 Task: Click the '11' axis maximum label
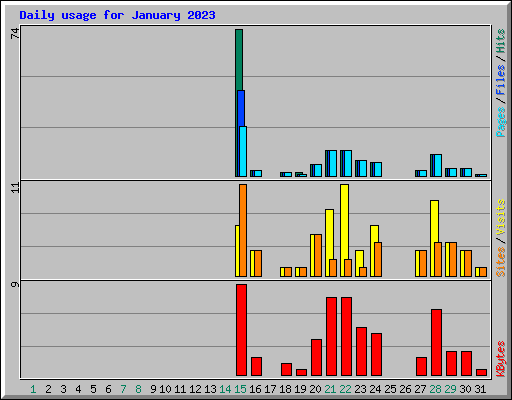[x=15, y=188]
